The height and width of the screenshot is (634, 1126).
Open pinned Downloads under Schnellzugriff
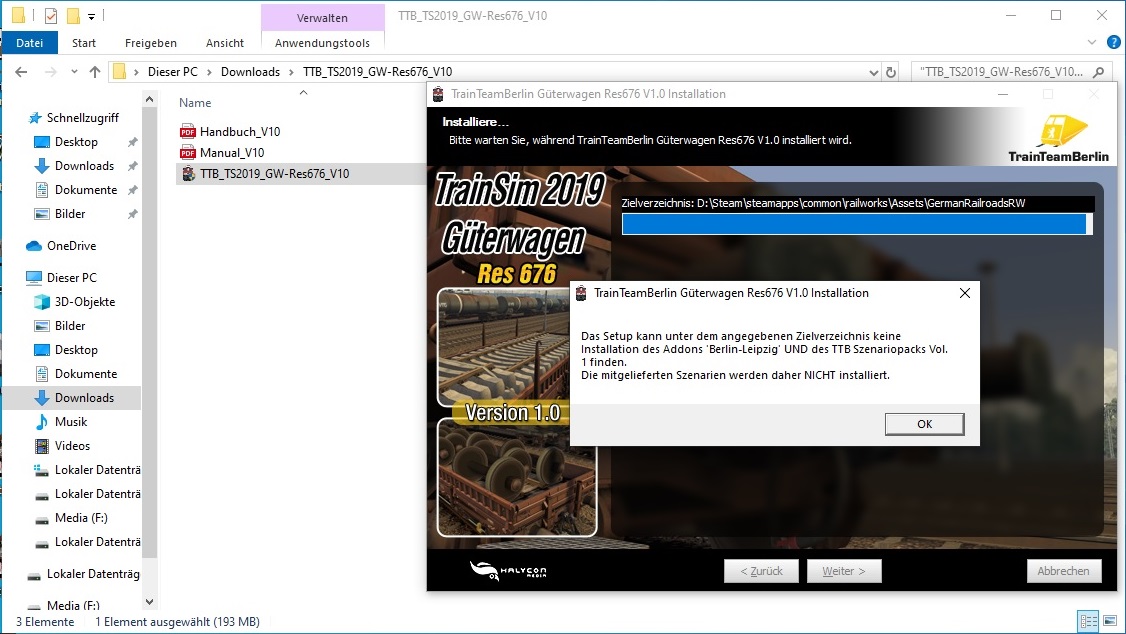84,166
